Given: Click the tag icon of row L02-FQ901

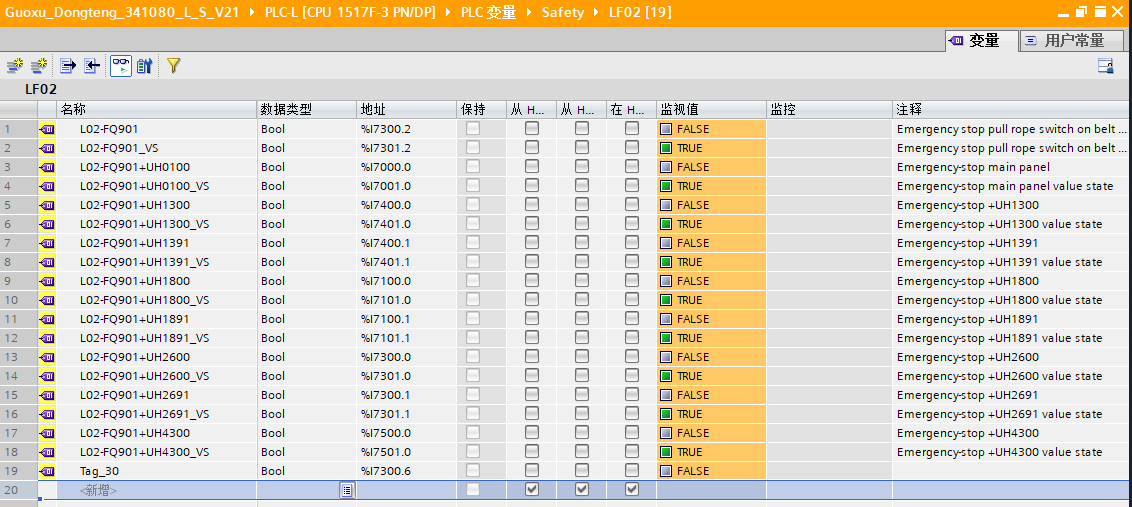Looking at the screenshot, I should tap(47, 129).
